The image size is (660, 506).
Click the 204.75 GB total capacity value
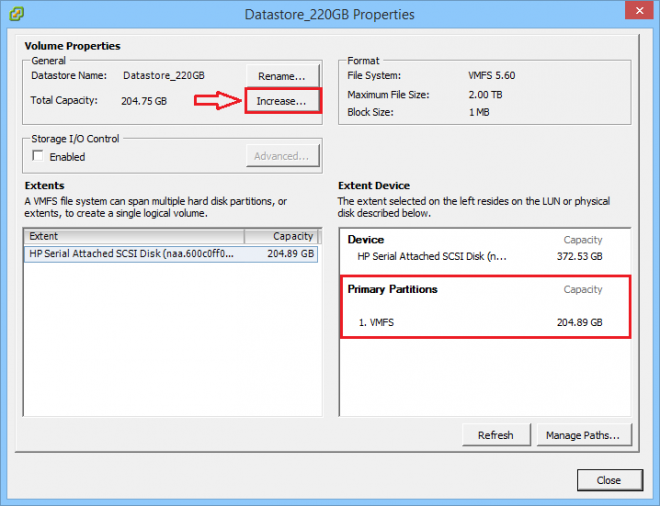point(144,101)
